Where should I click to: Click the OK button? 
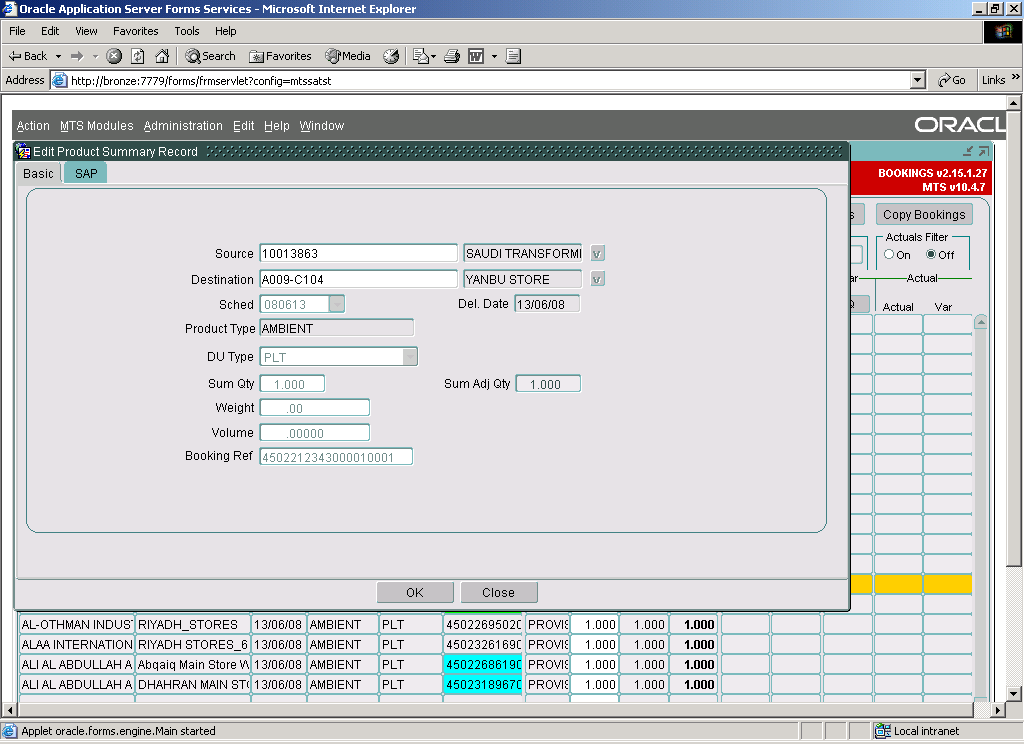coord(415,592)
